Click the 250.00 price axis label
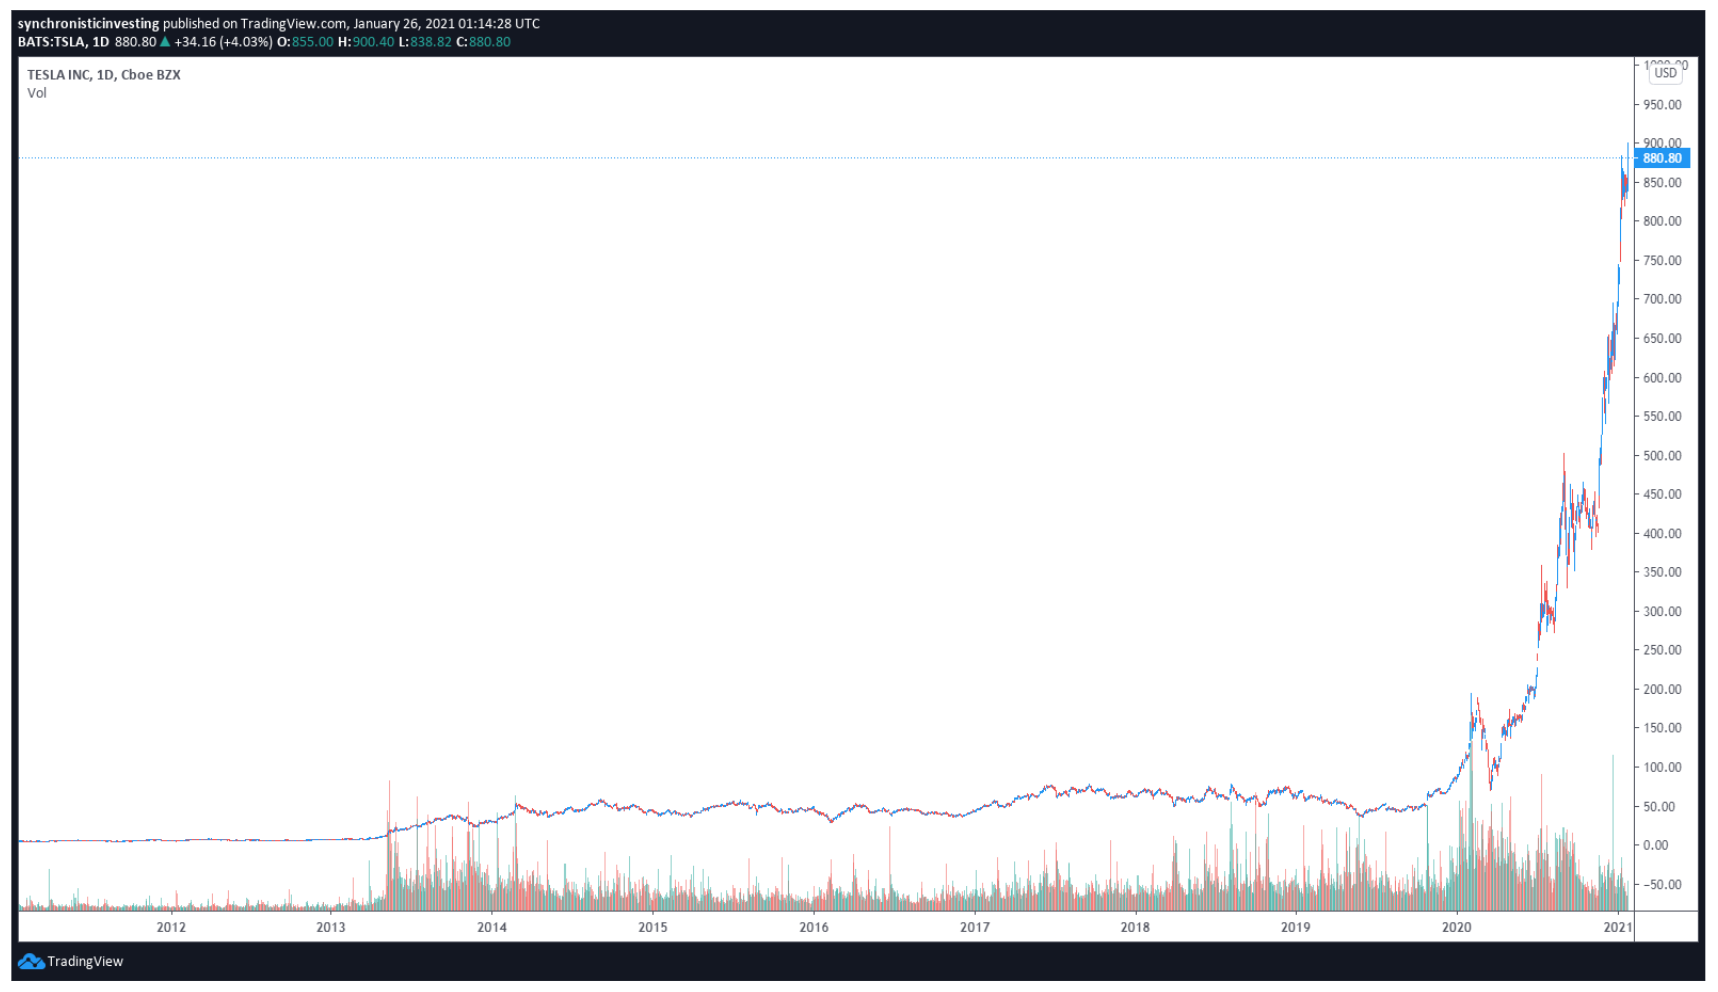The image size is (1718, 992). [x=1662, y=650]
